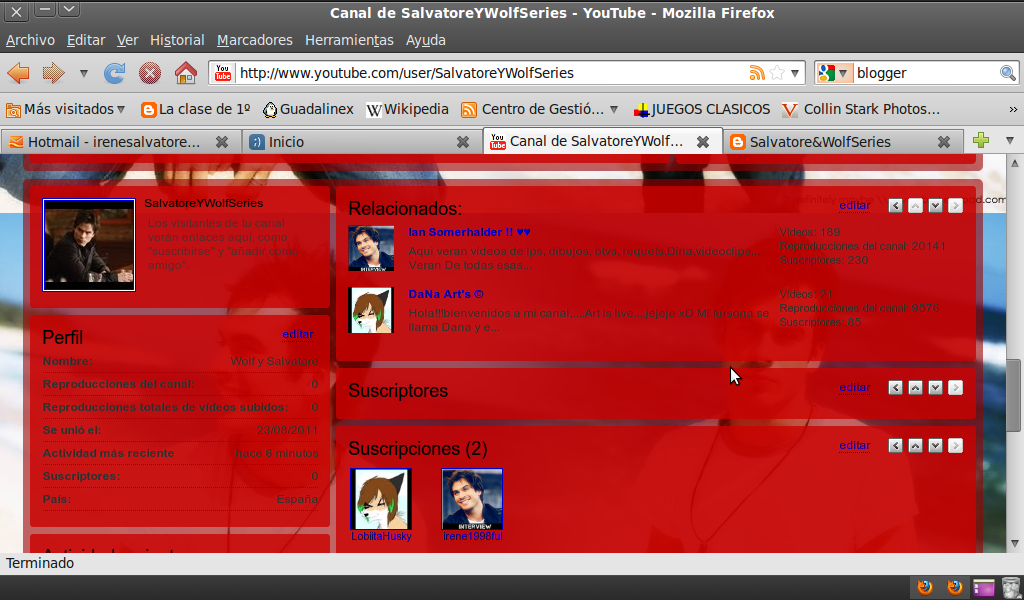Image resolution: width=1024 pixels, height=600 pixels.
Task: Open the Marcadores menu
Action: (255, 40)
